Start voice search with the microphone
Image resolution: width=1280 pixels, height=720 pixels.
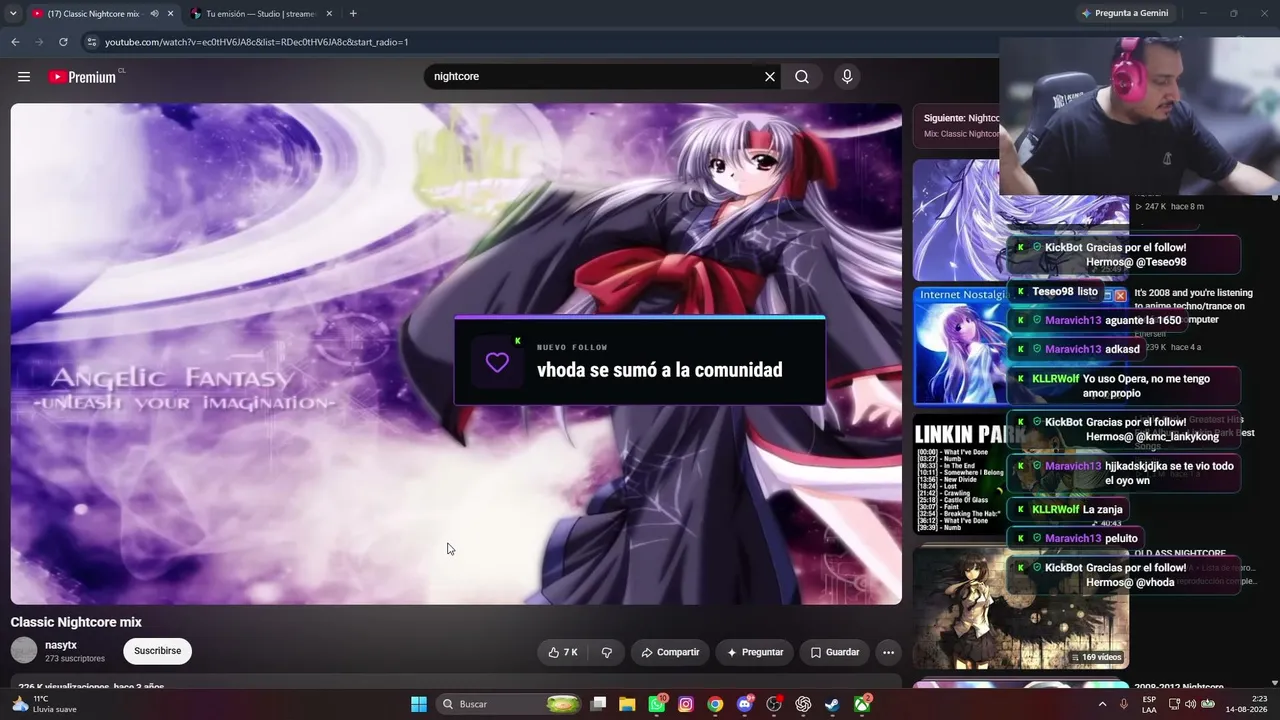click(847, 77)
